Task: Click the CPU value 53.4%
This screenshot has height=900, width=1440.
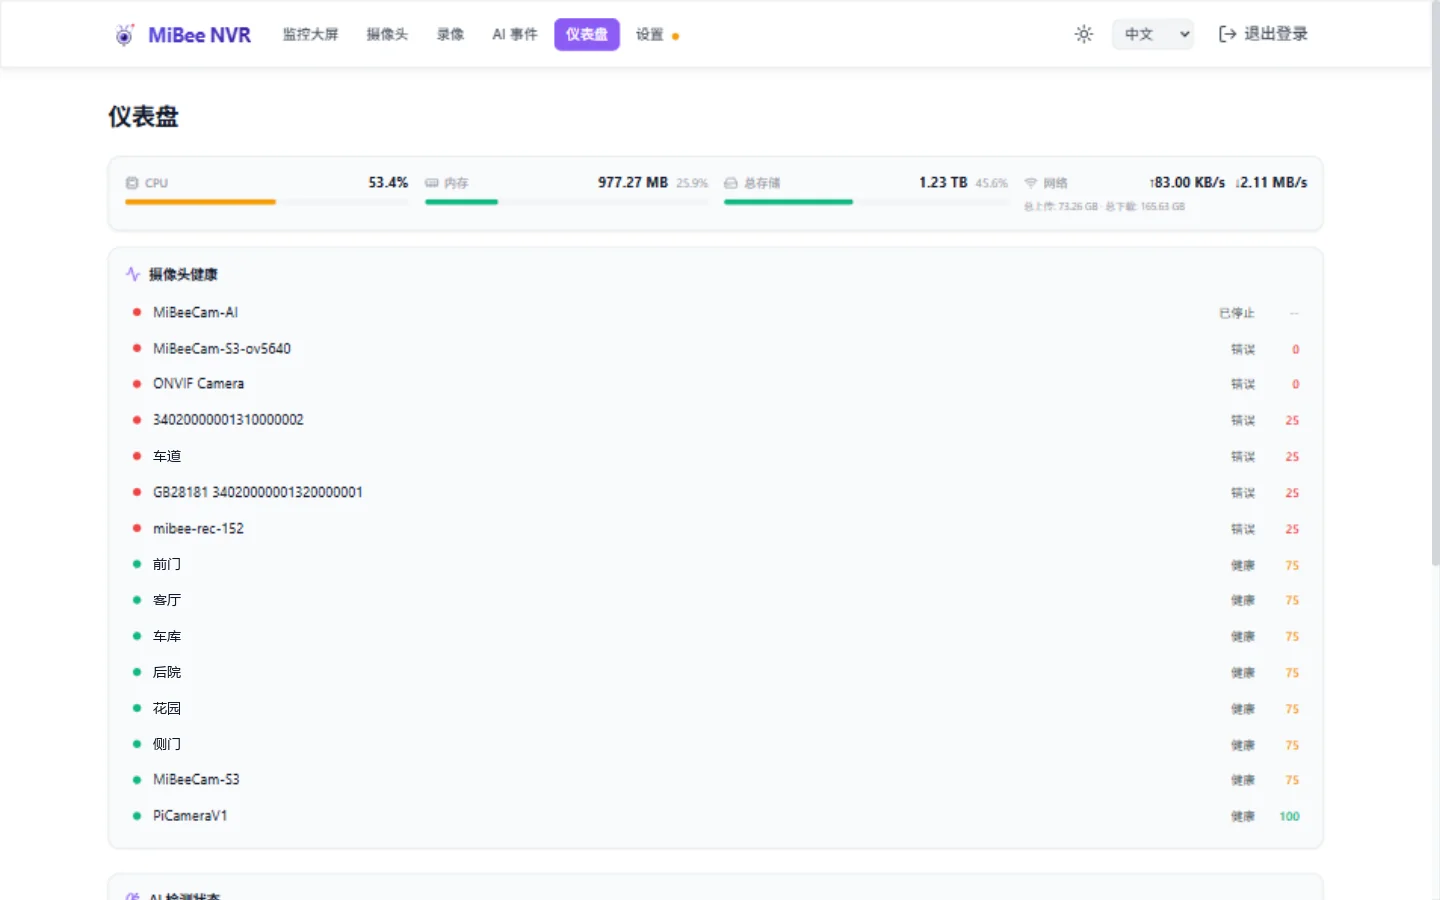Action: 388,183
